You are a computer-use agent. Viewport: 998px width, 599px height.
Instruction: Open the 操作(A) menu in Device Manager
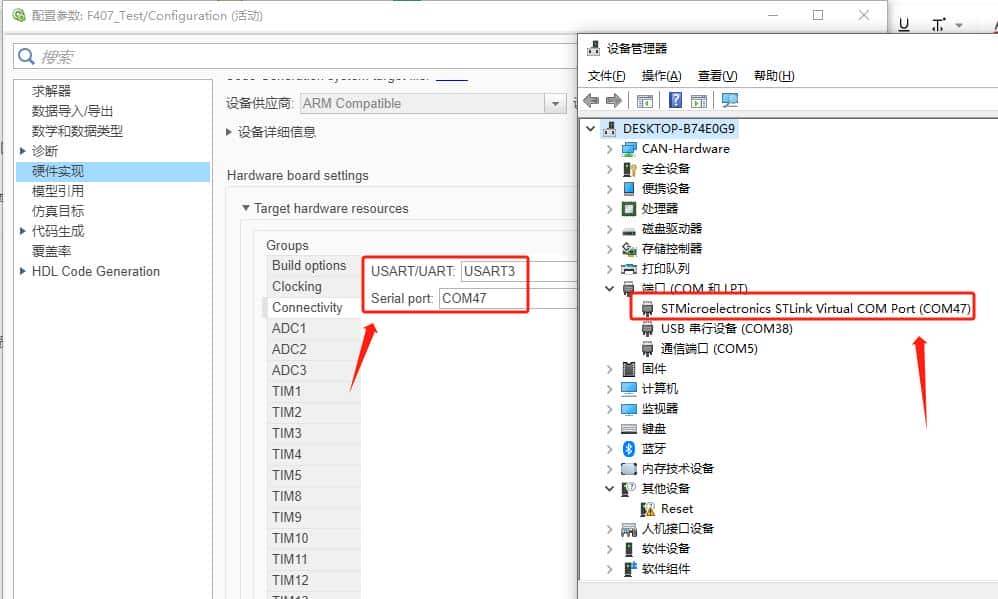point(661,75)
